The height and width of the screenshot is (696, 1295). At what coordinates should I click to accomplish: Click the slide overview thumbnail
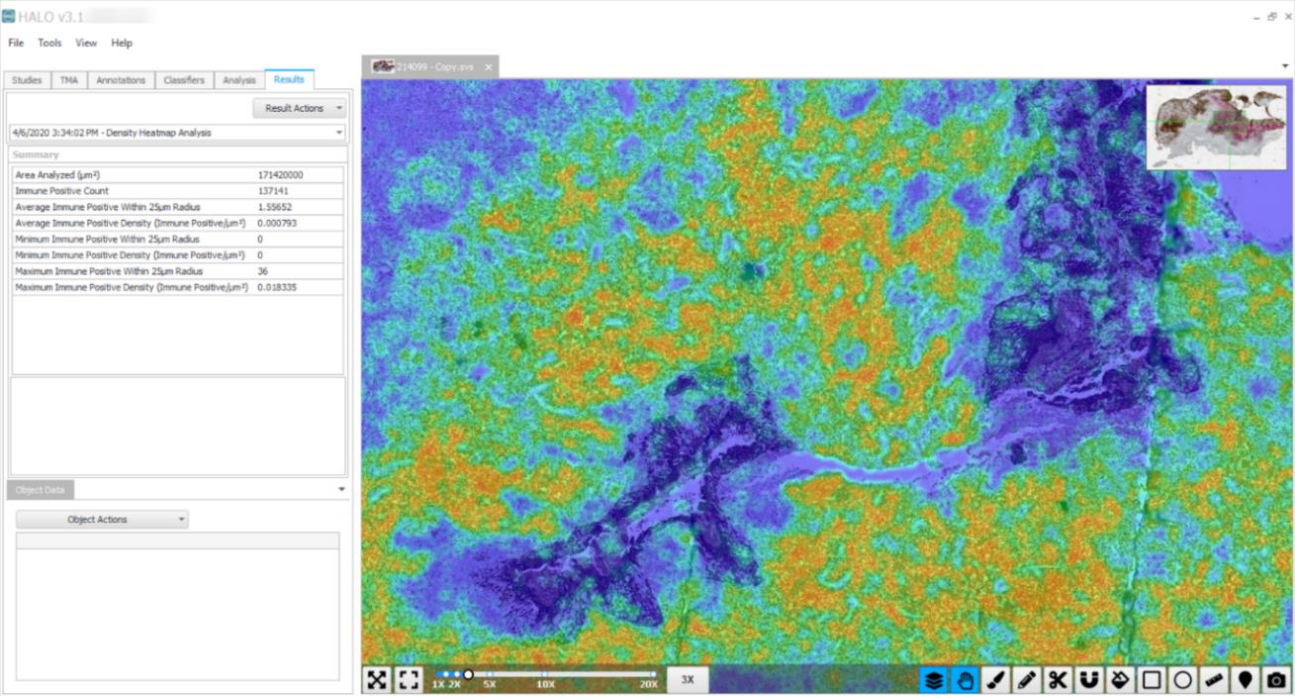point(1216,128)
